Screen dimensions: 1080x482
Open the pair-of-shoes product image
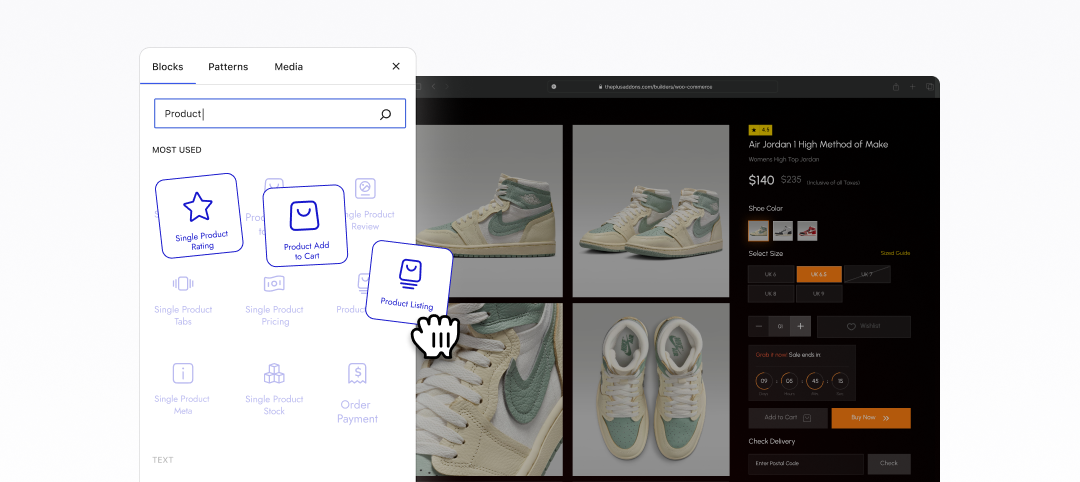[651, 211]
